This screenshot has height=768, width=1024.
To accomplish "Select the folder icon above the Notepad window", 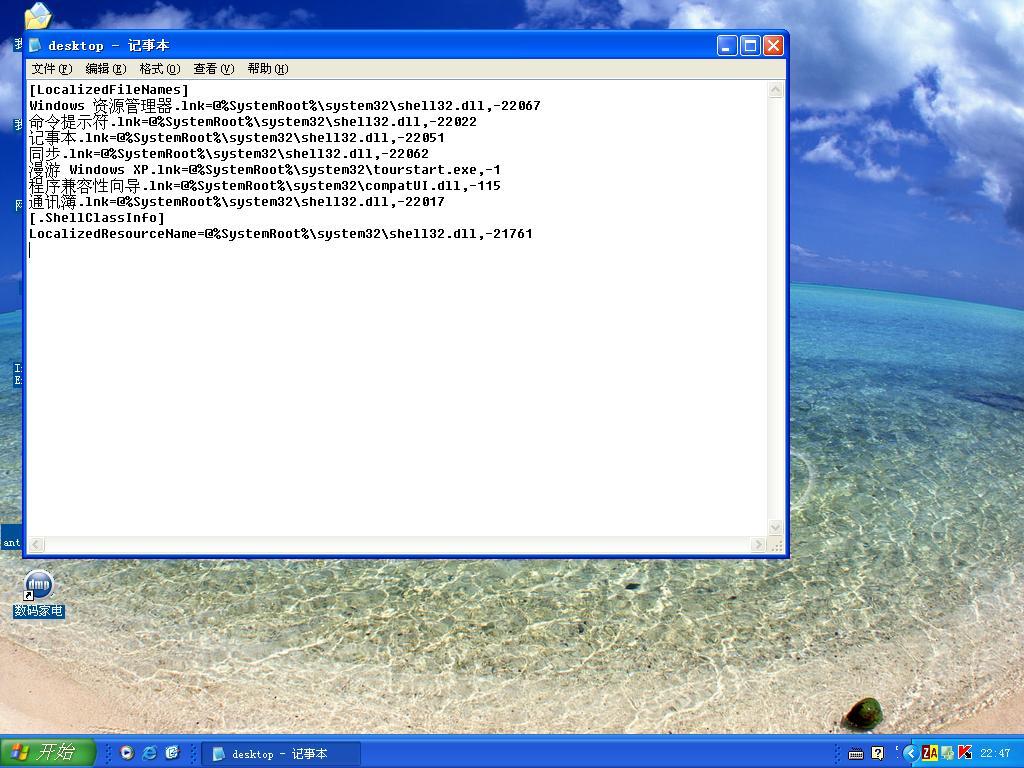I will click(x=37, y=16).
